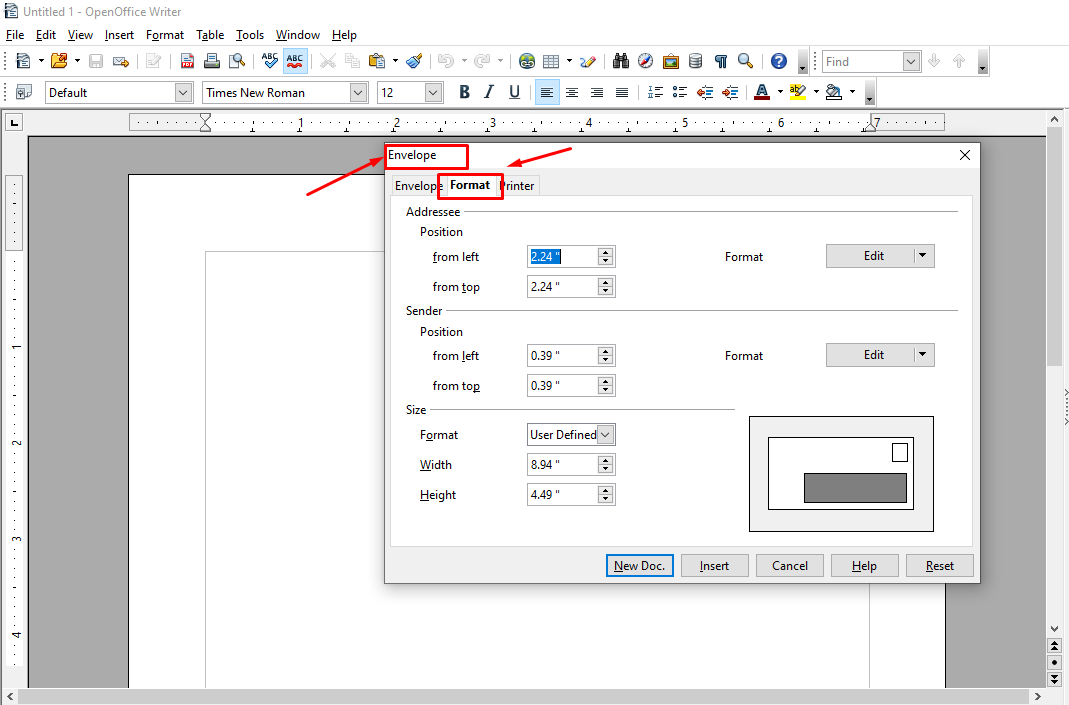Click the Font Color icon
1069x705 pixels.
(761, 92)
